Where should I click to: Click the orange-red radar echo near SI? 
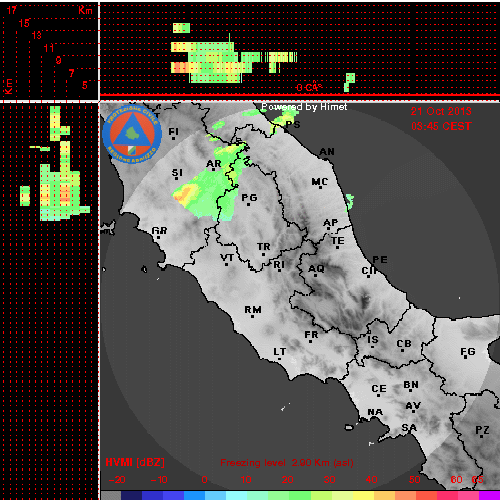183,195
